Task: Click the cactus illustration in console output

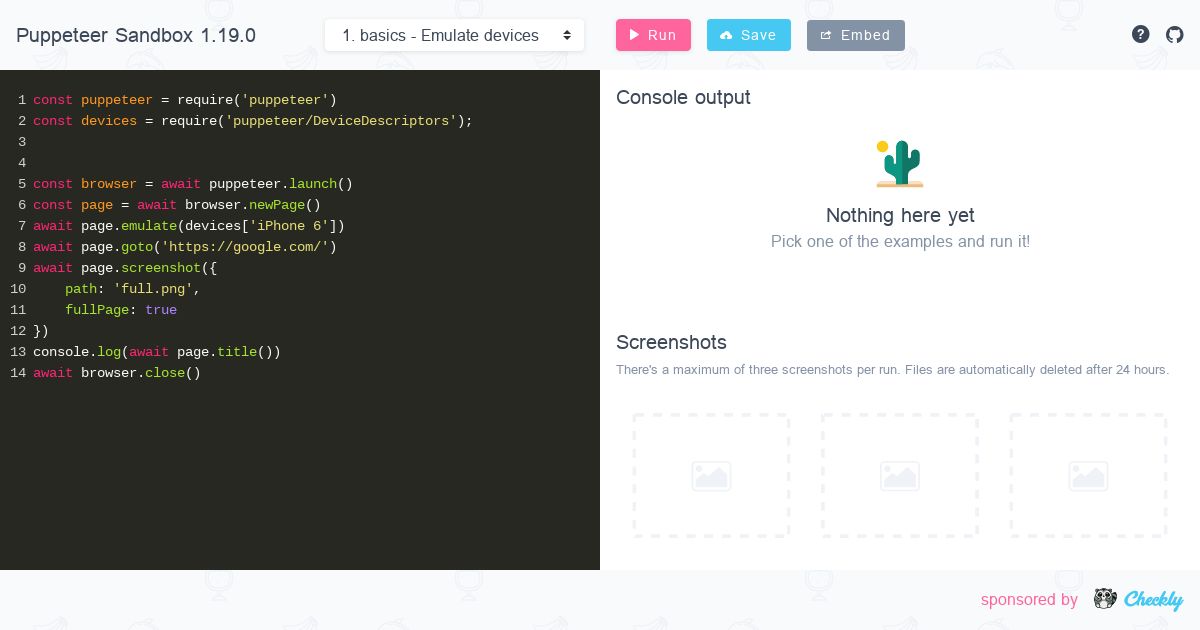Action: coord(900,163)
